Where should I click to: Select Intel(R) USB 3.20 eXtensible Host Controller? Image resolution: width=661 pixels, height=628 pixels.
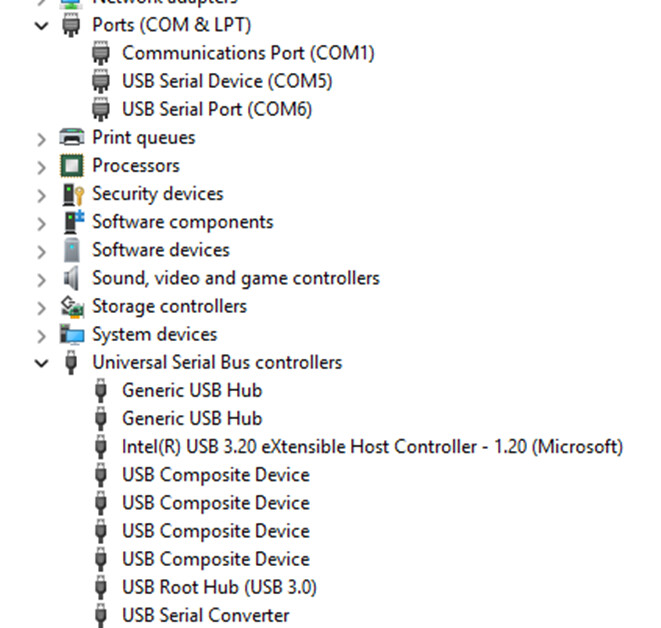click(372, 446)
